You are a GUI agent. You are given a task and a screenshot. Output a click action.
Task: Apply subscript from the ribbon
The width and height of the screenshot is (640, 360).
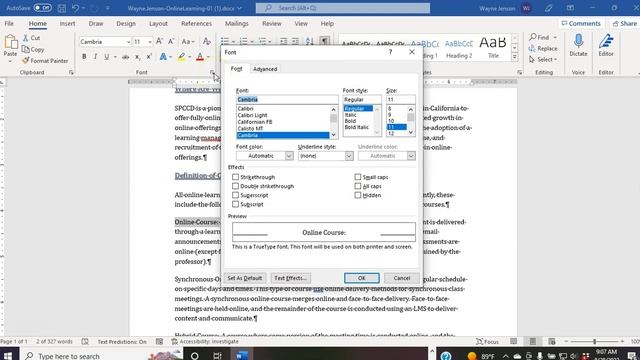(138, 57)
